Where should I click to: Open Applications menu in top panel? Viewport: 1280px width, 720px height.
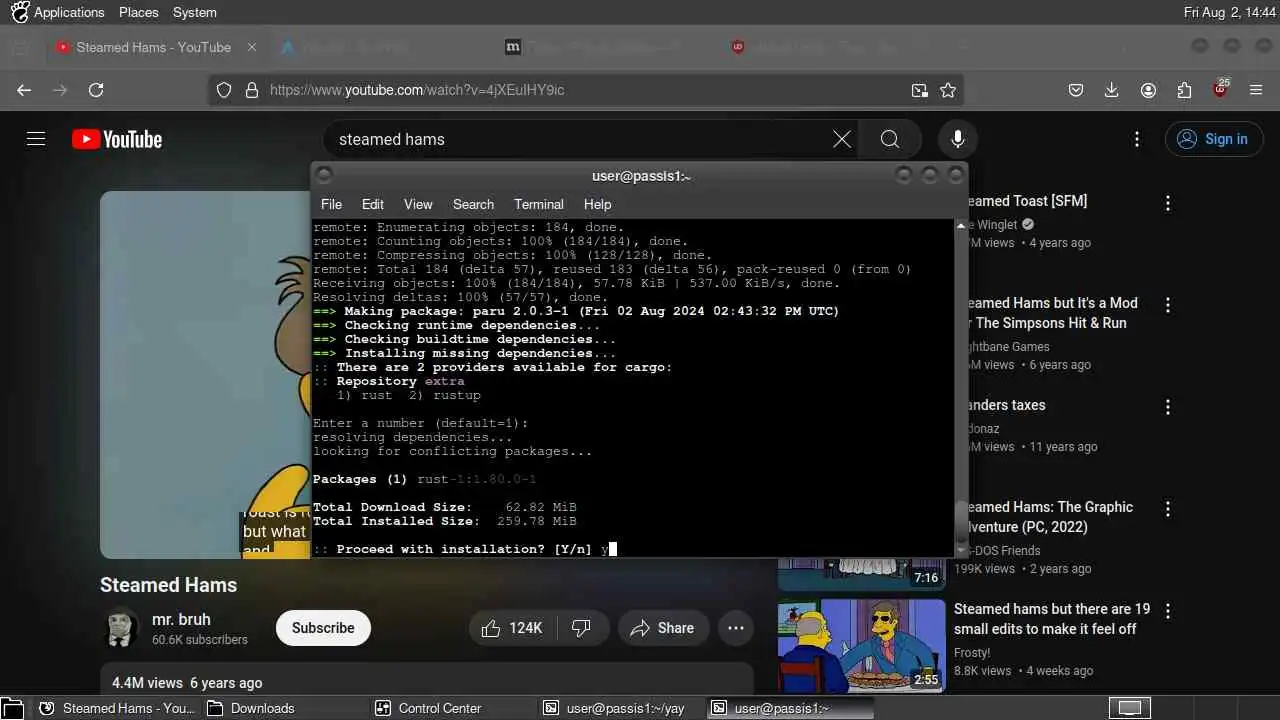pos(58,12)
